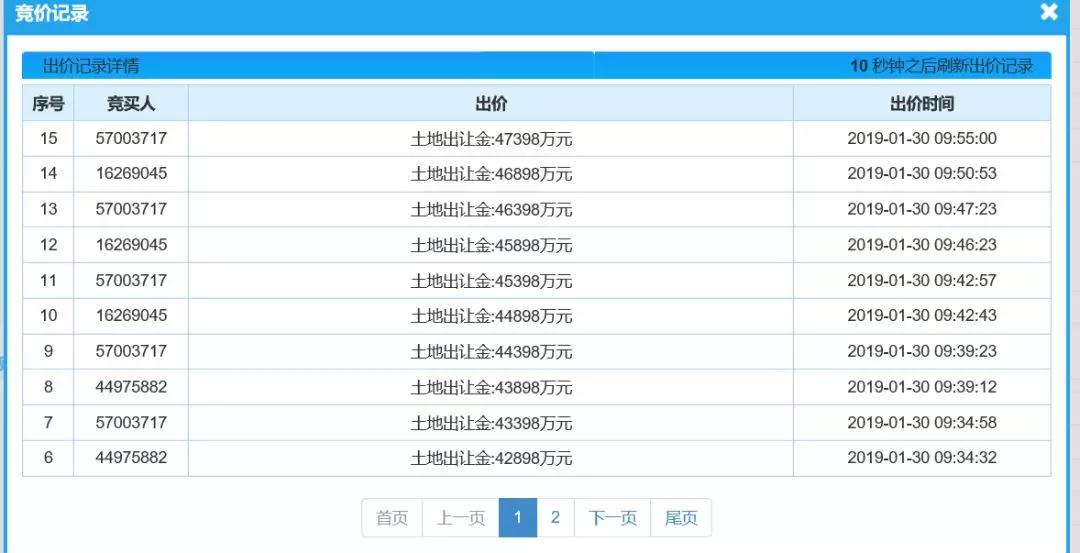
Task: Select the row with bid 42898万元
Action: coord(491,458)
